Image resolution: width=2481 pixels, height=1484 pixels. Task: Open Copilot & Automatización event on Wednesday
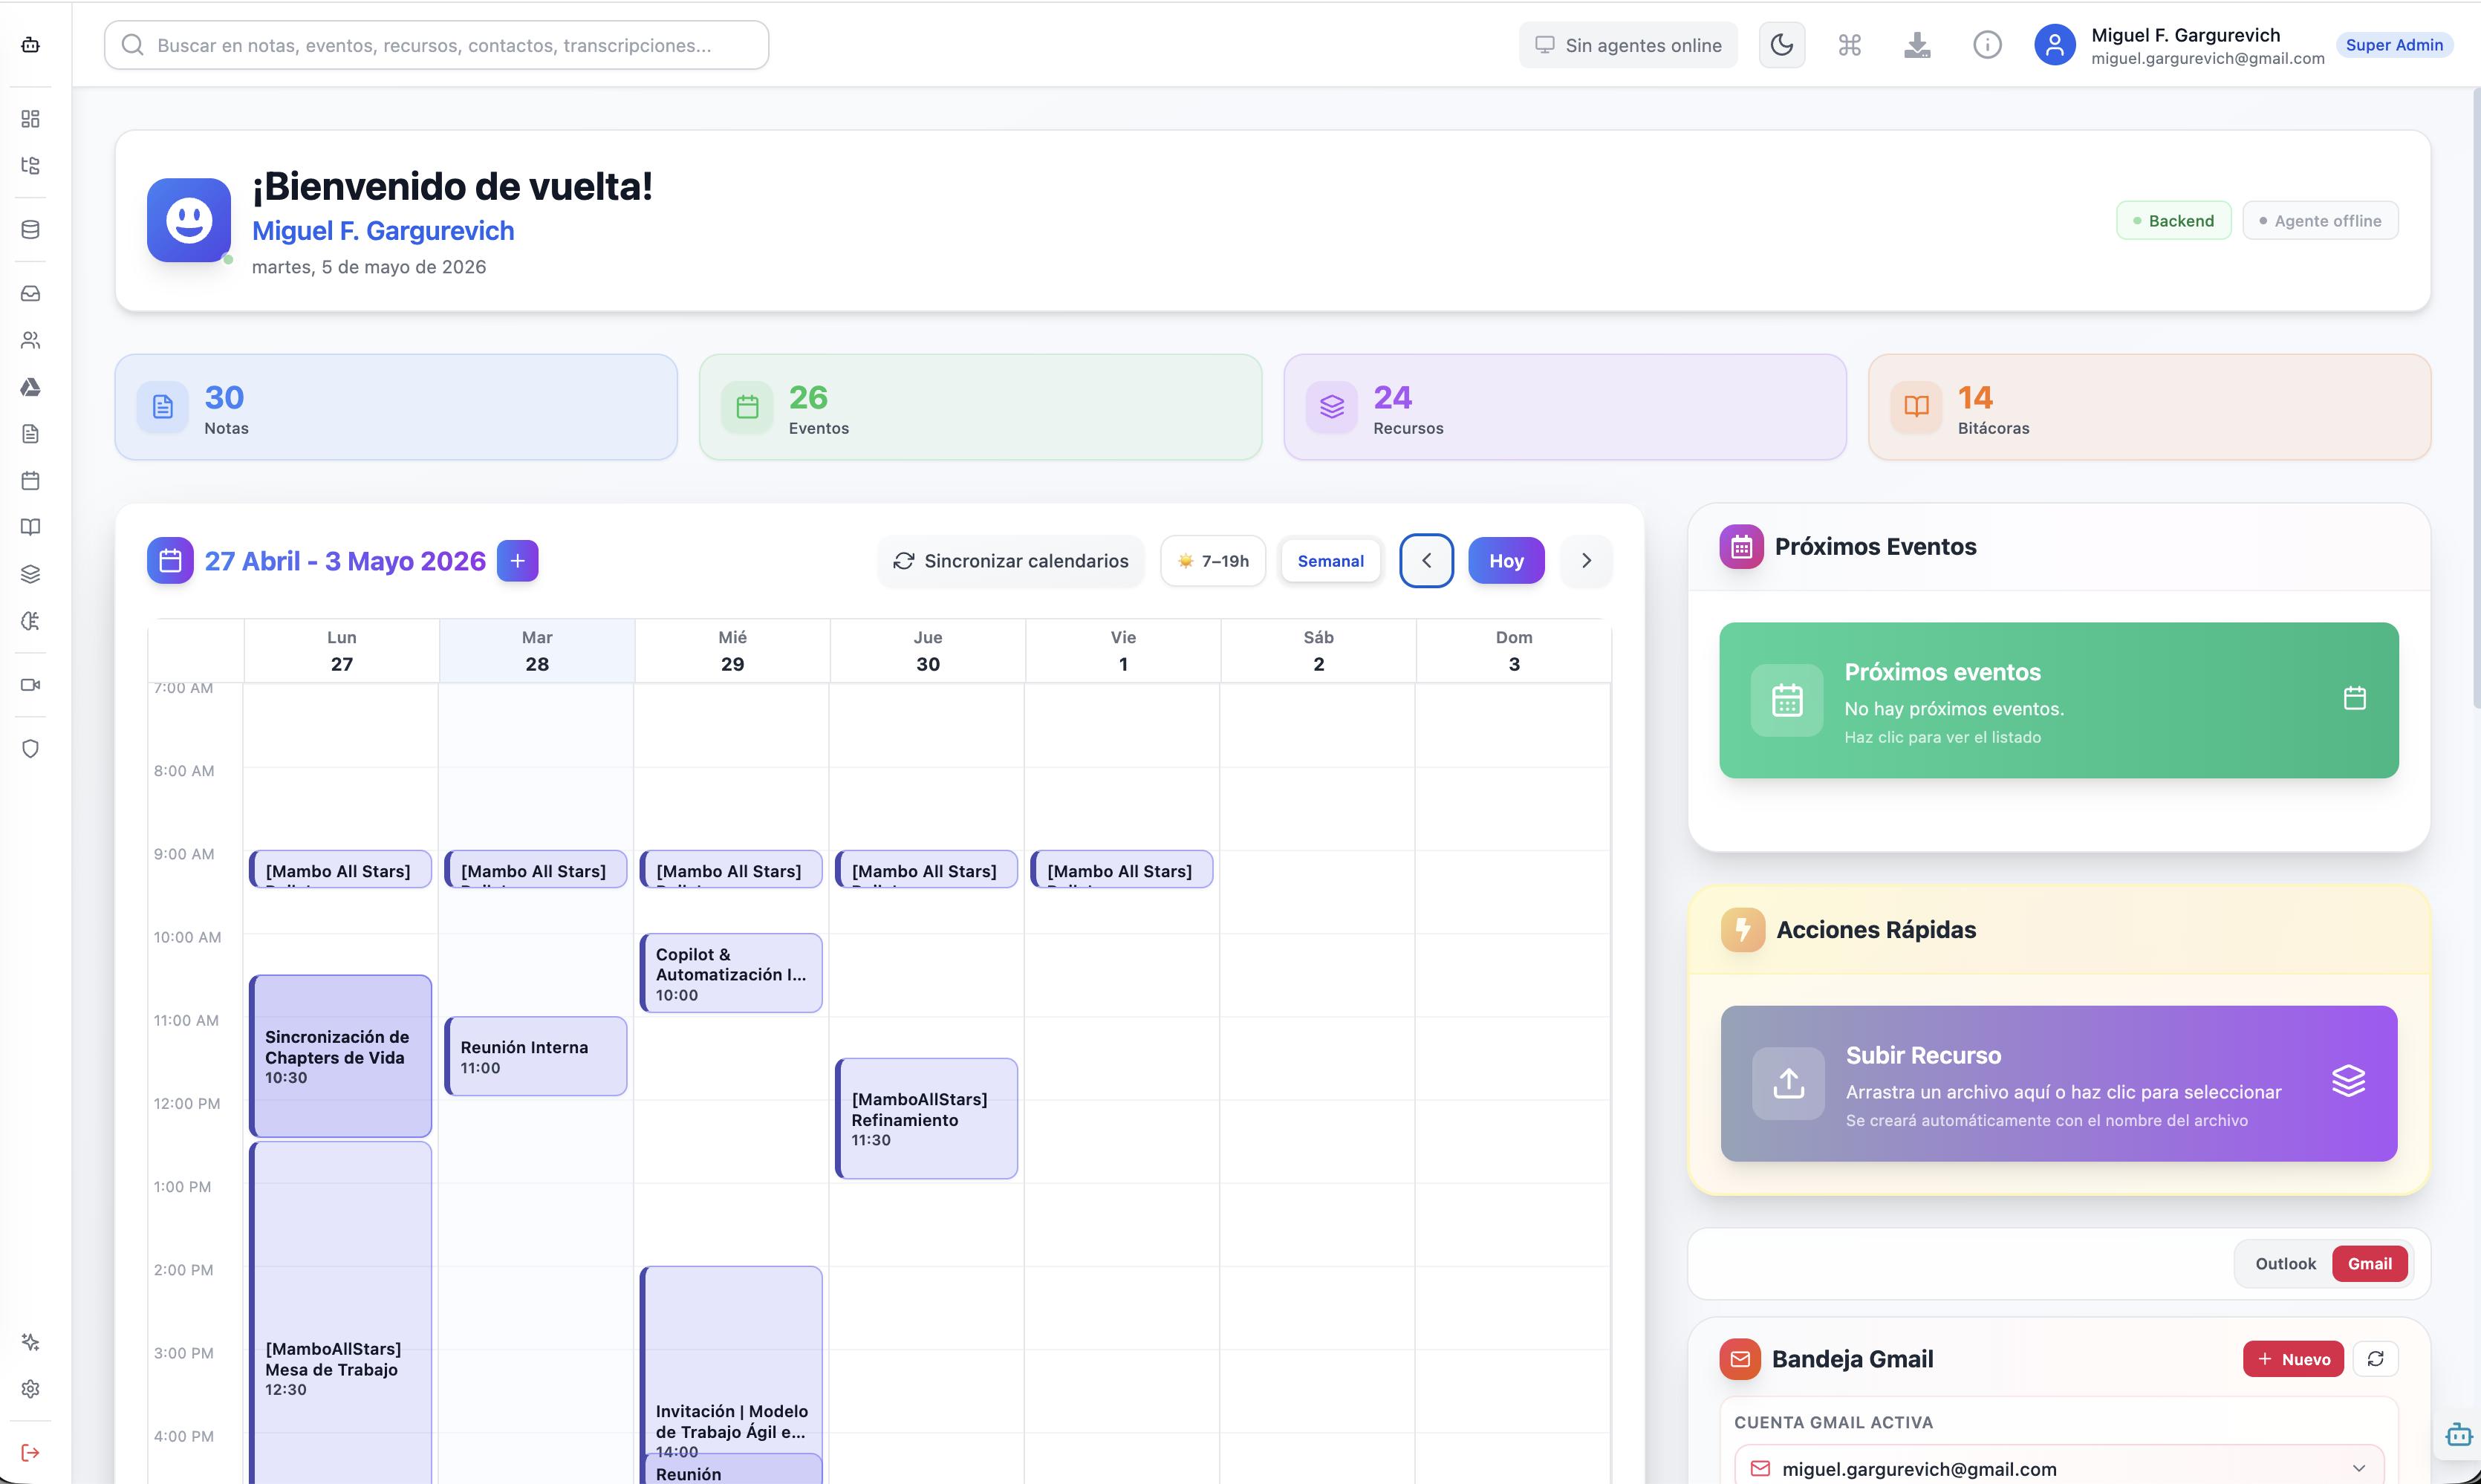tap(731, 973)
